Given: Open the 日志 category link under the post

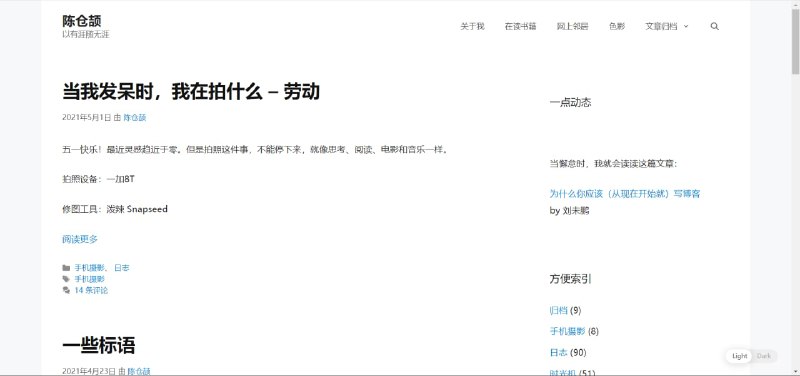Looking at the screenshot, I should pyautogui.click(x=121, y=268).
